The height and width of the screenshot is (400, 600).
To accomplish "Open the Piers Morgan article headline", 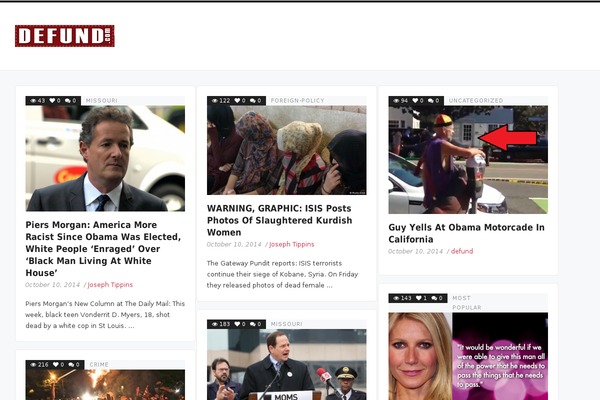I will point(103,248).
